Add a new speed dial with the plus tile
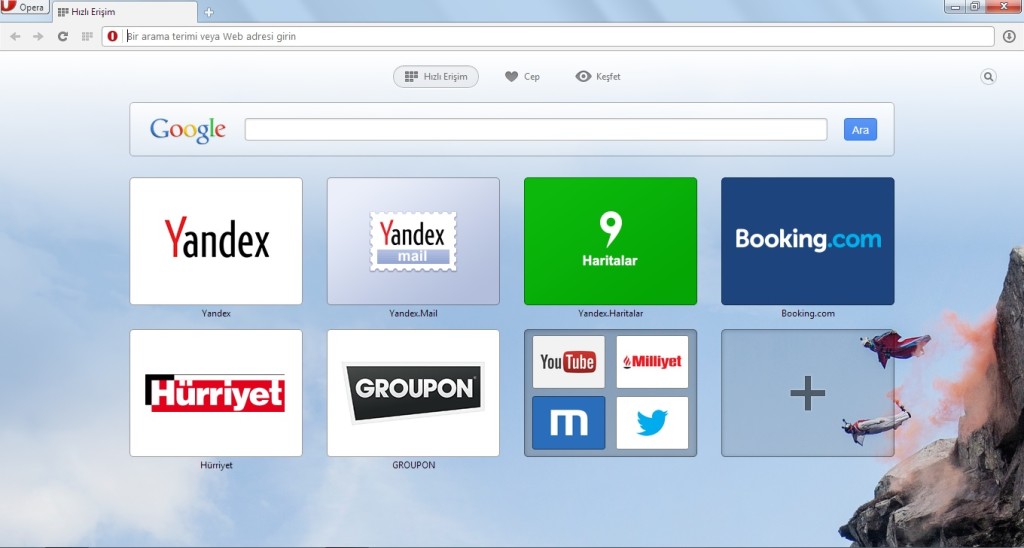This screenshot has width=1024, height=548. pyautogui.click(x=807, y=393)
